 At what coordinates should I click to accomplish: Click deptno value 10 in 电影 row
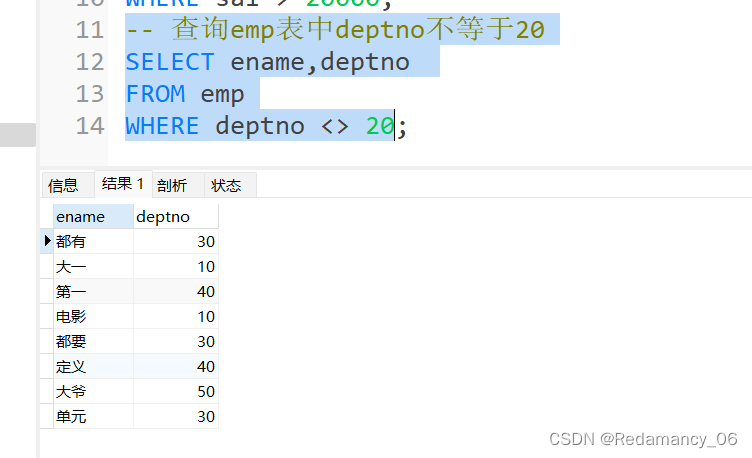pyautogui.click(x=176, y=316)
